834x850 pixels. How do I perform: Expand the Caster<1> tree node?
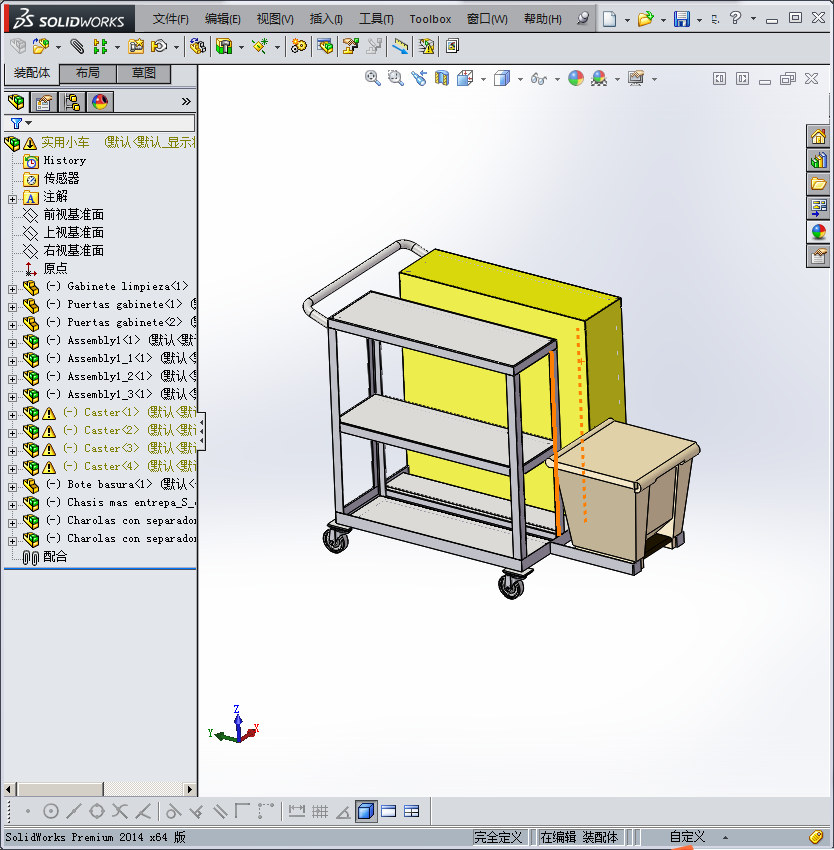coord(12,415)
